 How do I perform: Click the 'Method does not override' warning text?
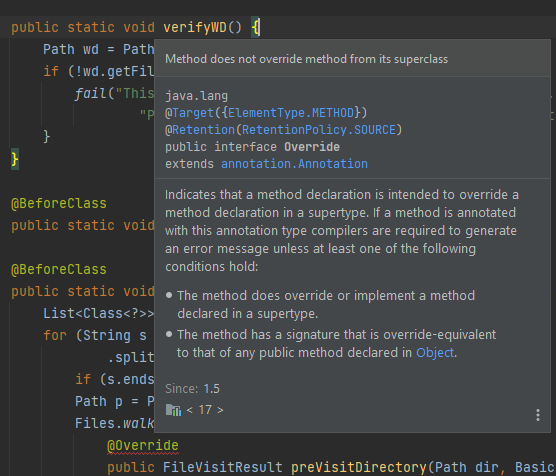tap(306, 59)
